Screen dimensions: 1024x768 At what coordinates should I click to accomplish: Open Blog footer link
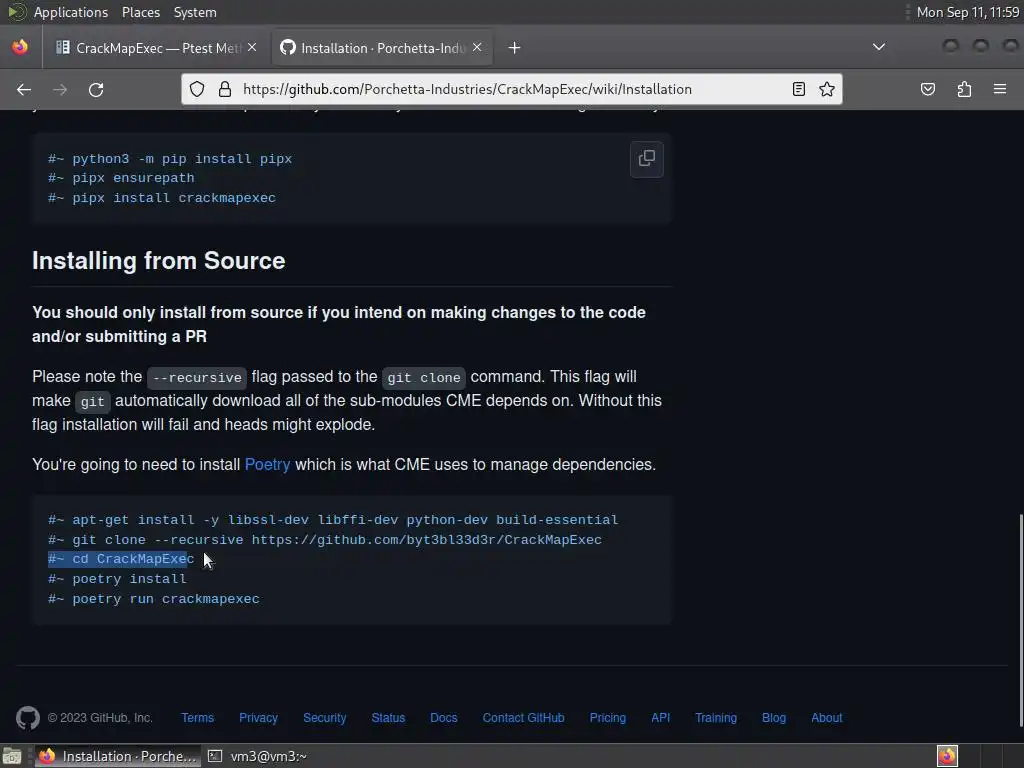774,718
